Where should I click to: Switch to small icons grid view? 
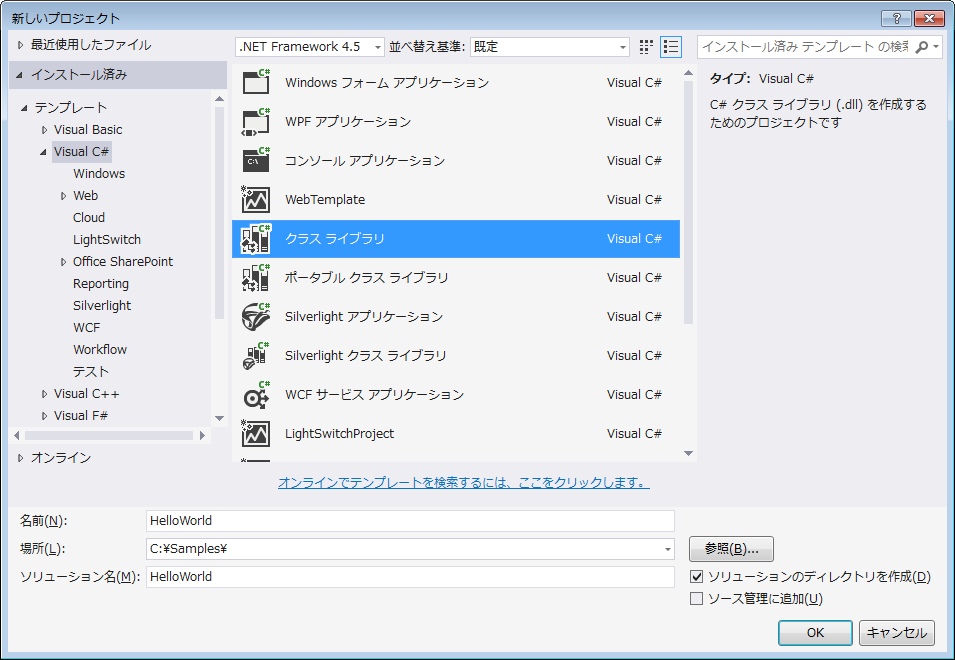pyautogui.click(x=646, y=47)
